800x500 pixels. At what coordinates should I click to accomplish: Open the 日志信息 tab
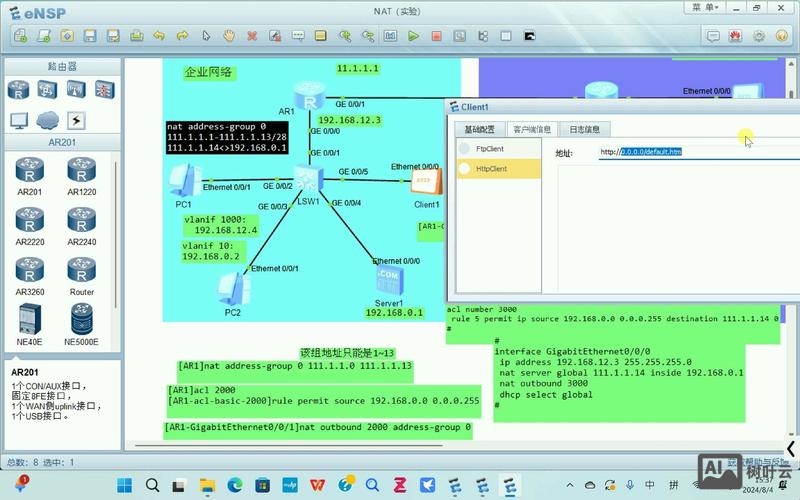pyautogui.click(x=585, y=129)
